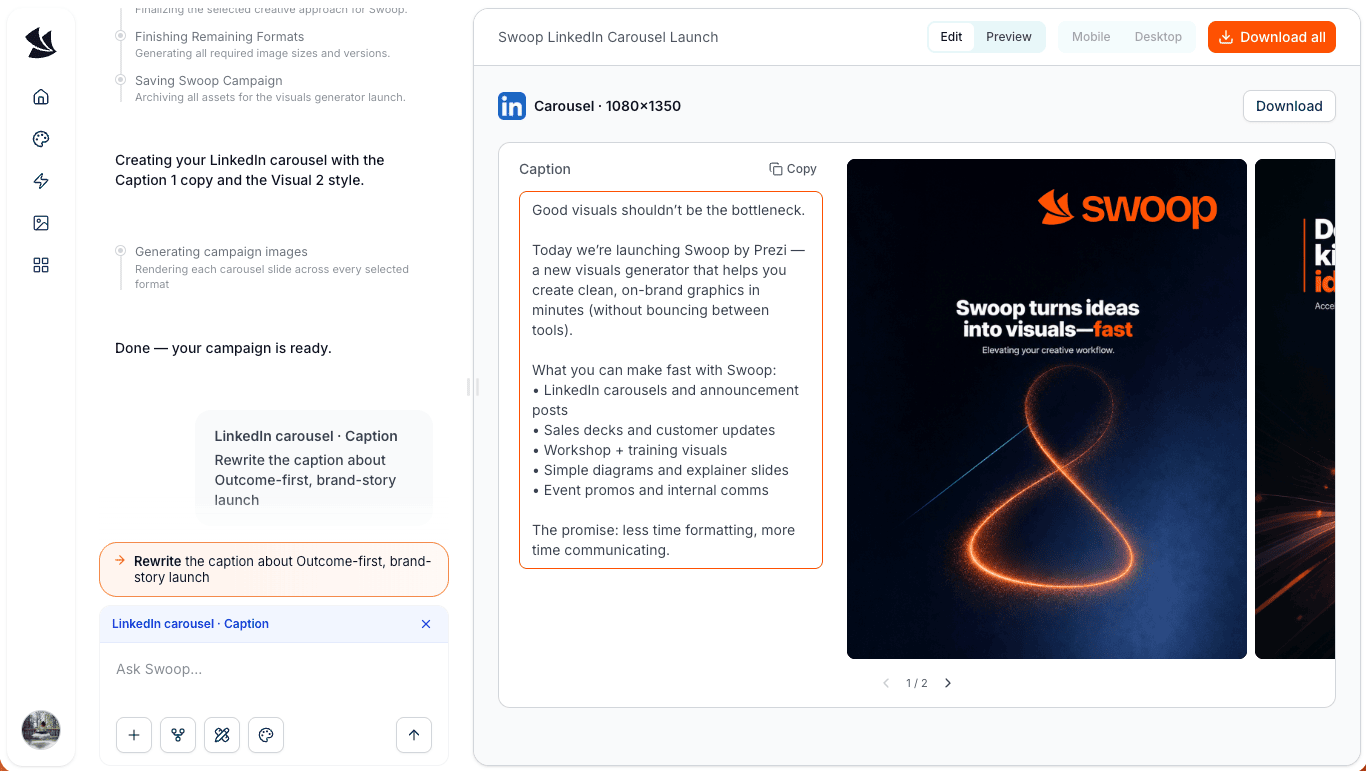Go to previous carousel slide arrow
The width and height of the screenshot is (1366, 771).
886,683
